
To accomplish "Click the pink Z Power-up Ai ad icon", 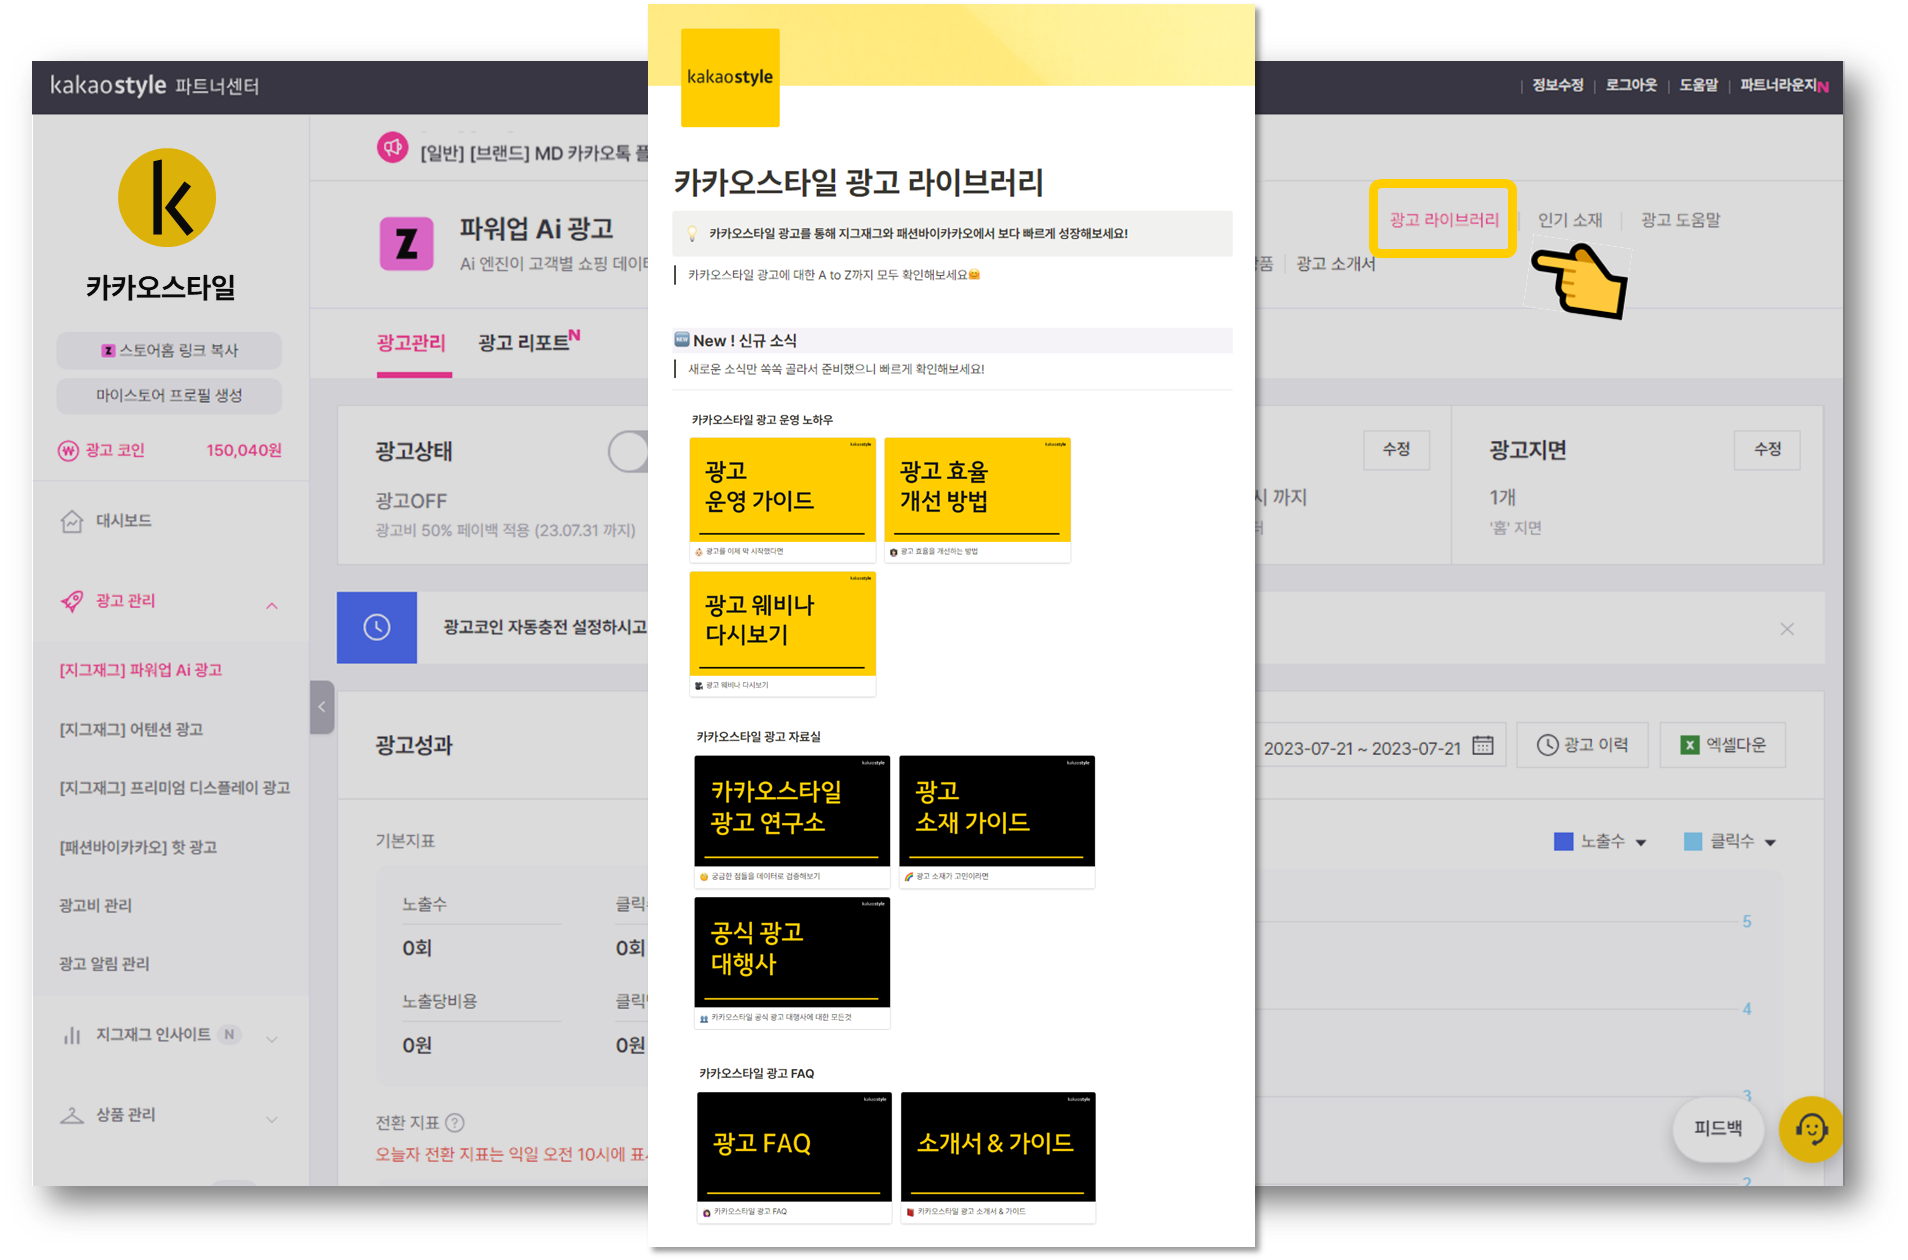I will coord(406,243).
